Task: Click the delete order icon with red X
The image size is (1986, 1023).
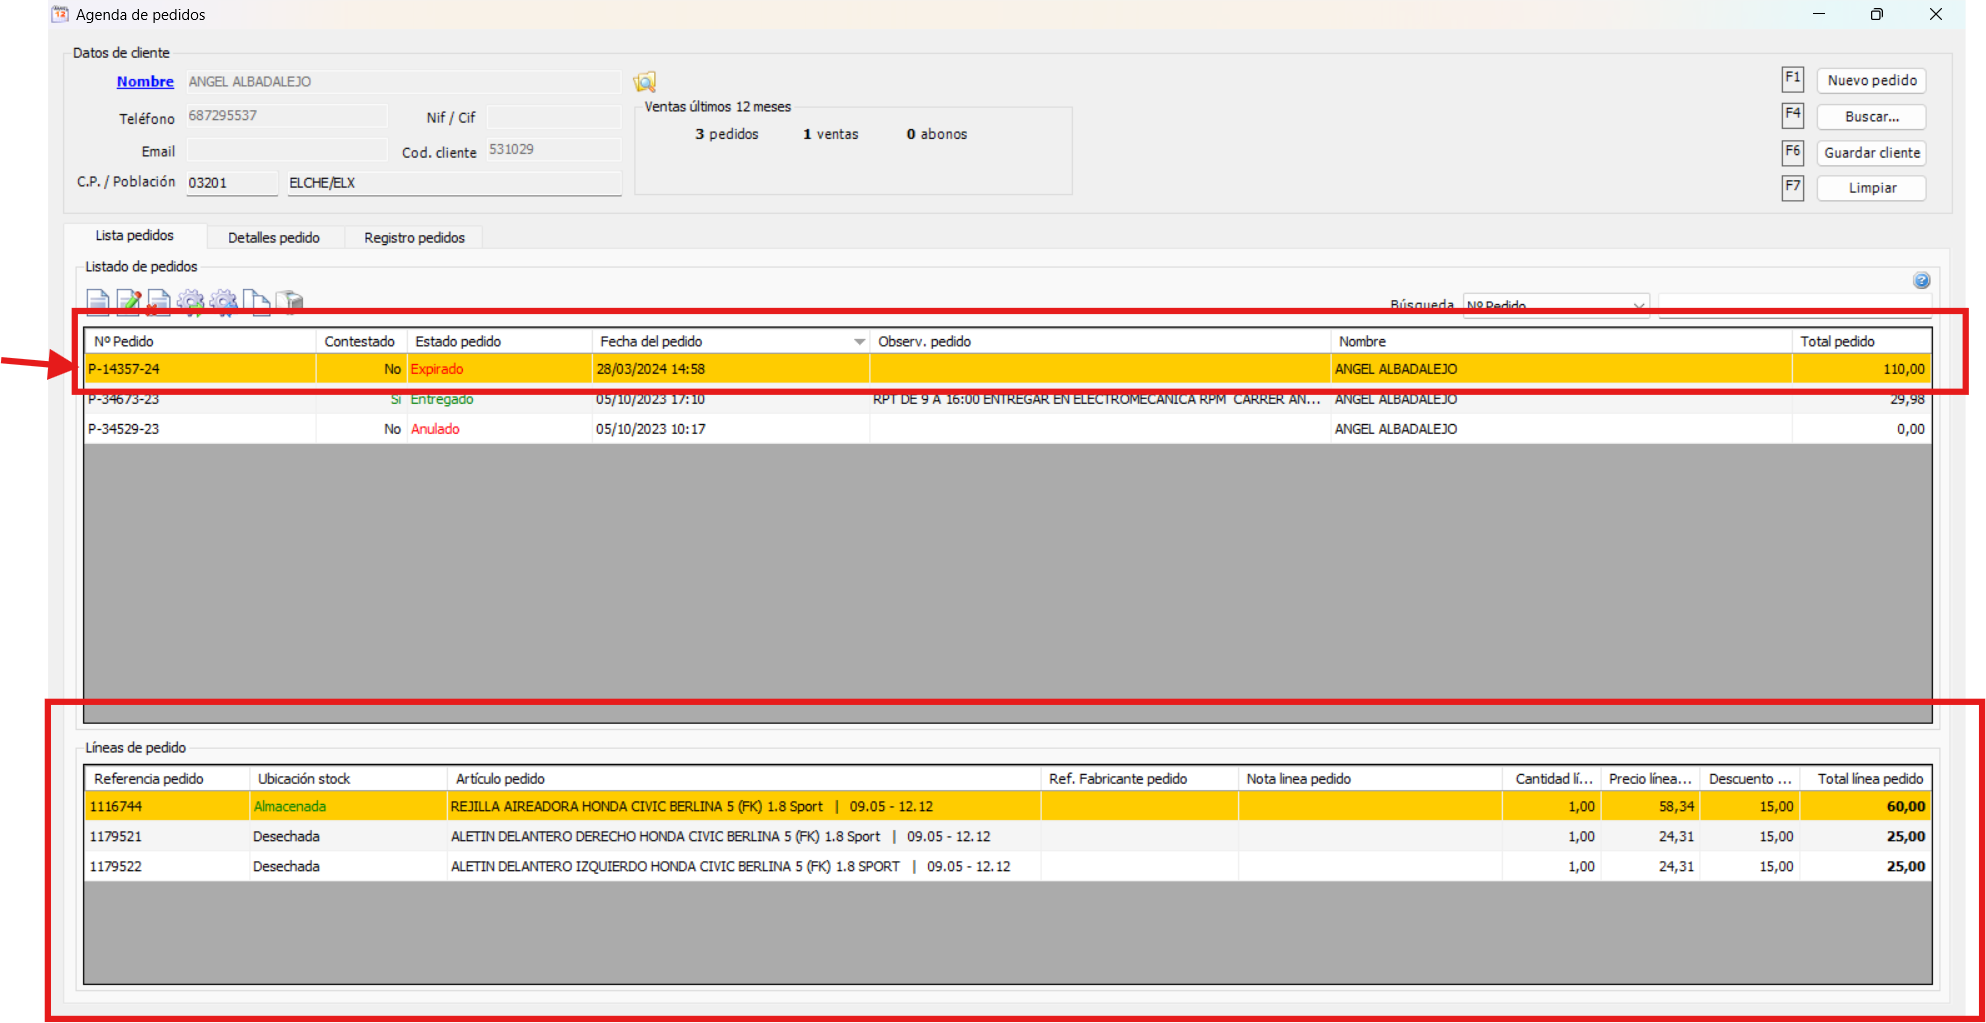Action: click(x=159, y=301)
